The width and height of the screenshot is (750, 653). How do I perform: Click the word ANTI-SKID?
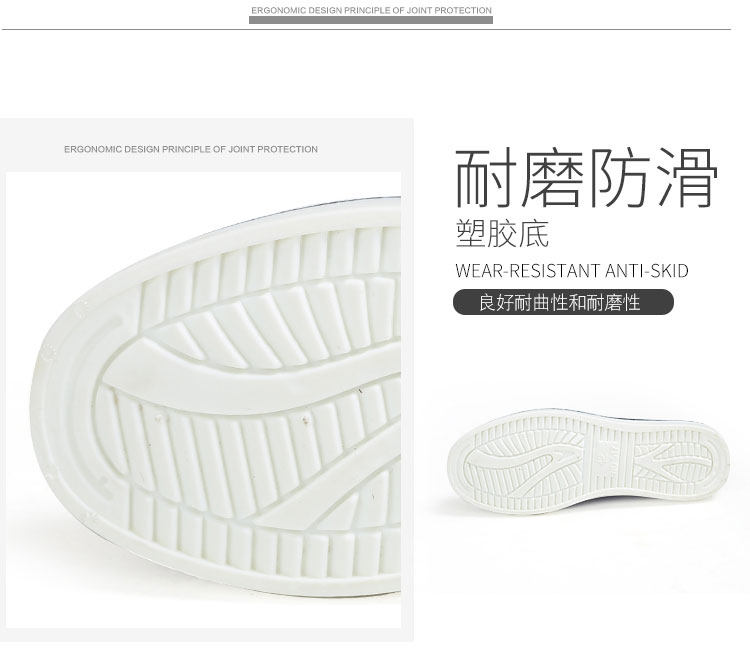[647, 271]
